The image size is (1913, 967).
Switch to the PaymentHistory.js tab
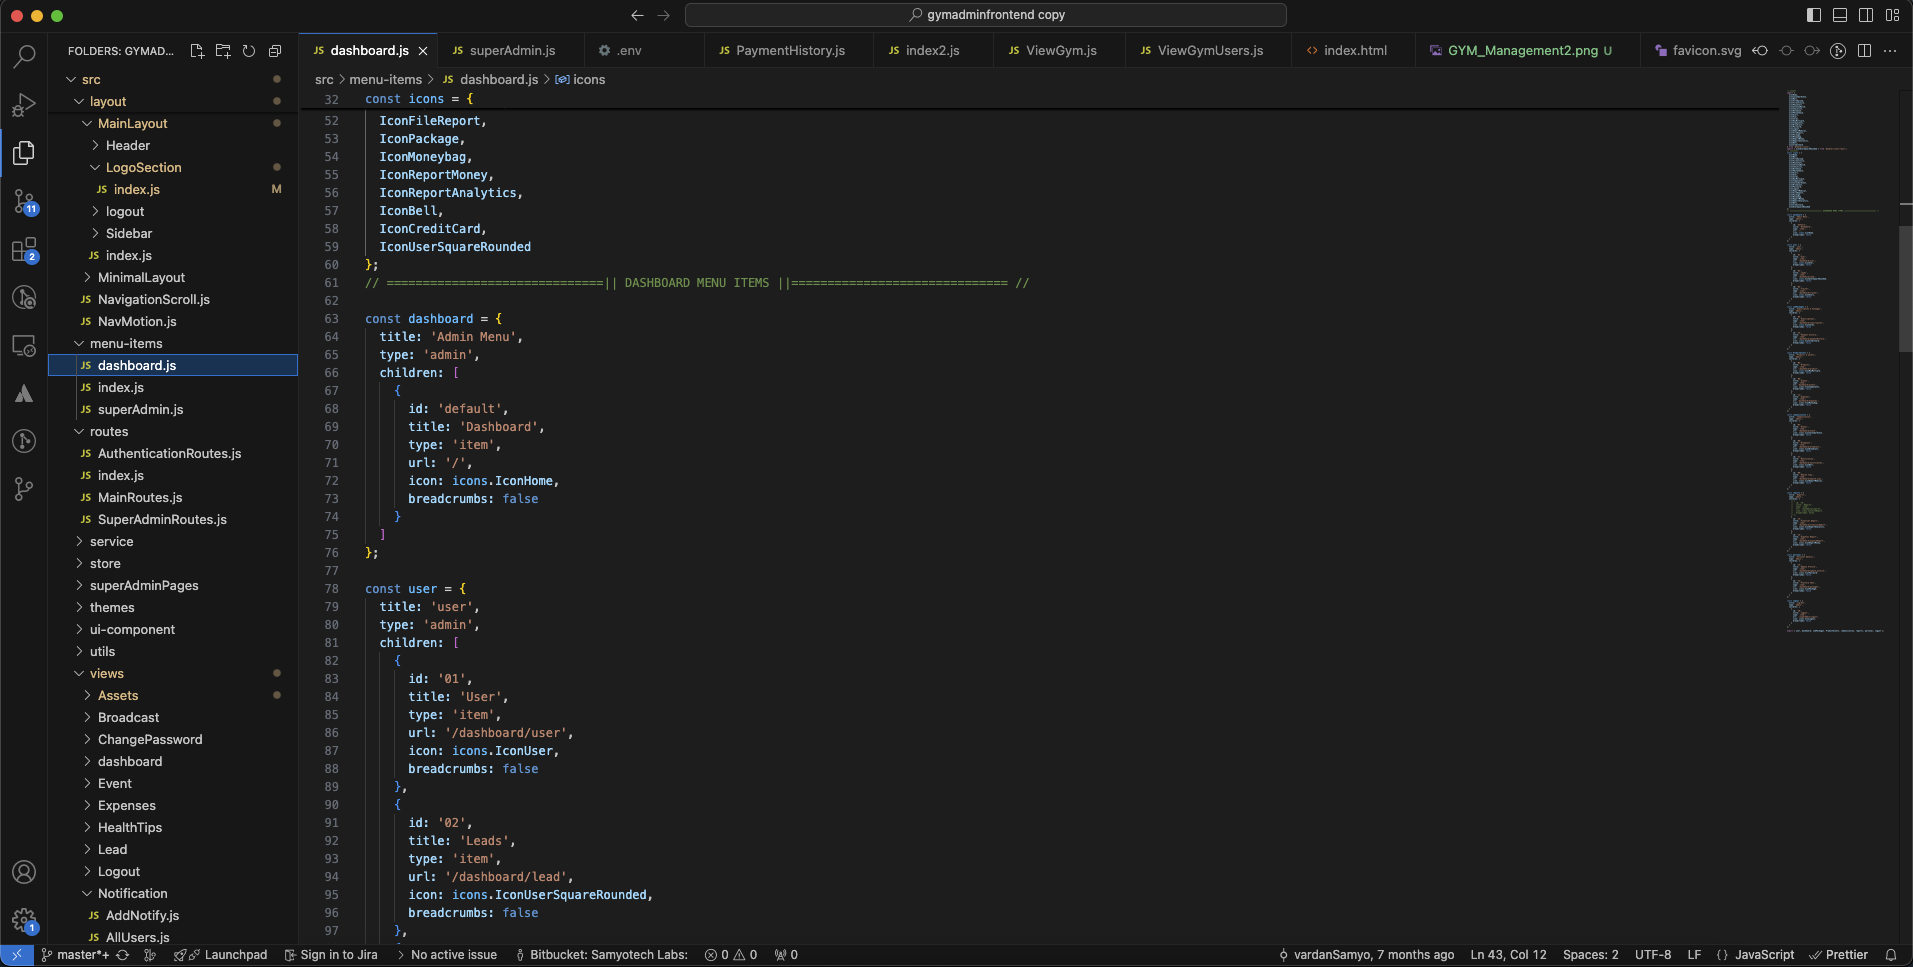point(789,51)
